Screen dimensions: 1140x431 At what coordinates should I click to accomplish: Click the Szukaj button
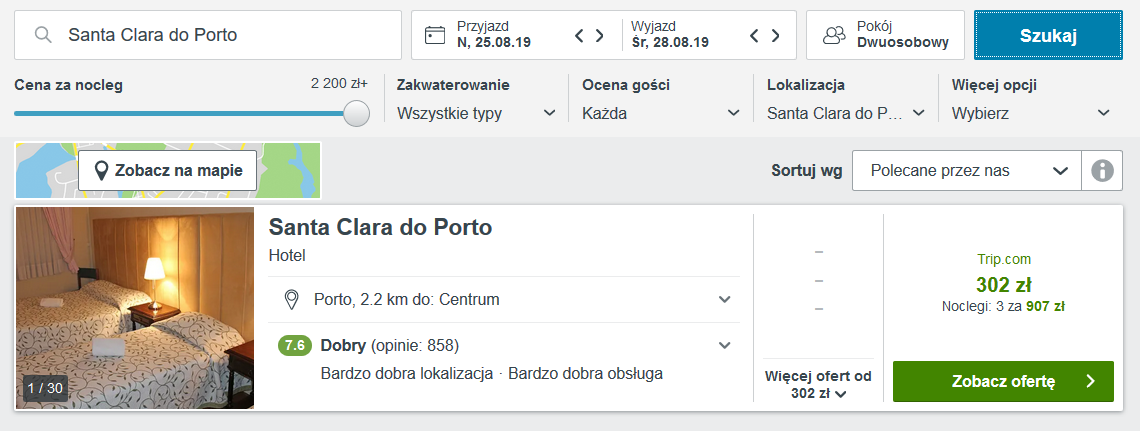pos(1048,35)
